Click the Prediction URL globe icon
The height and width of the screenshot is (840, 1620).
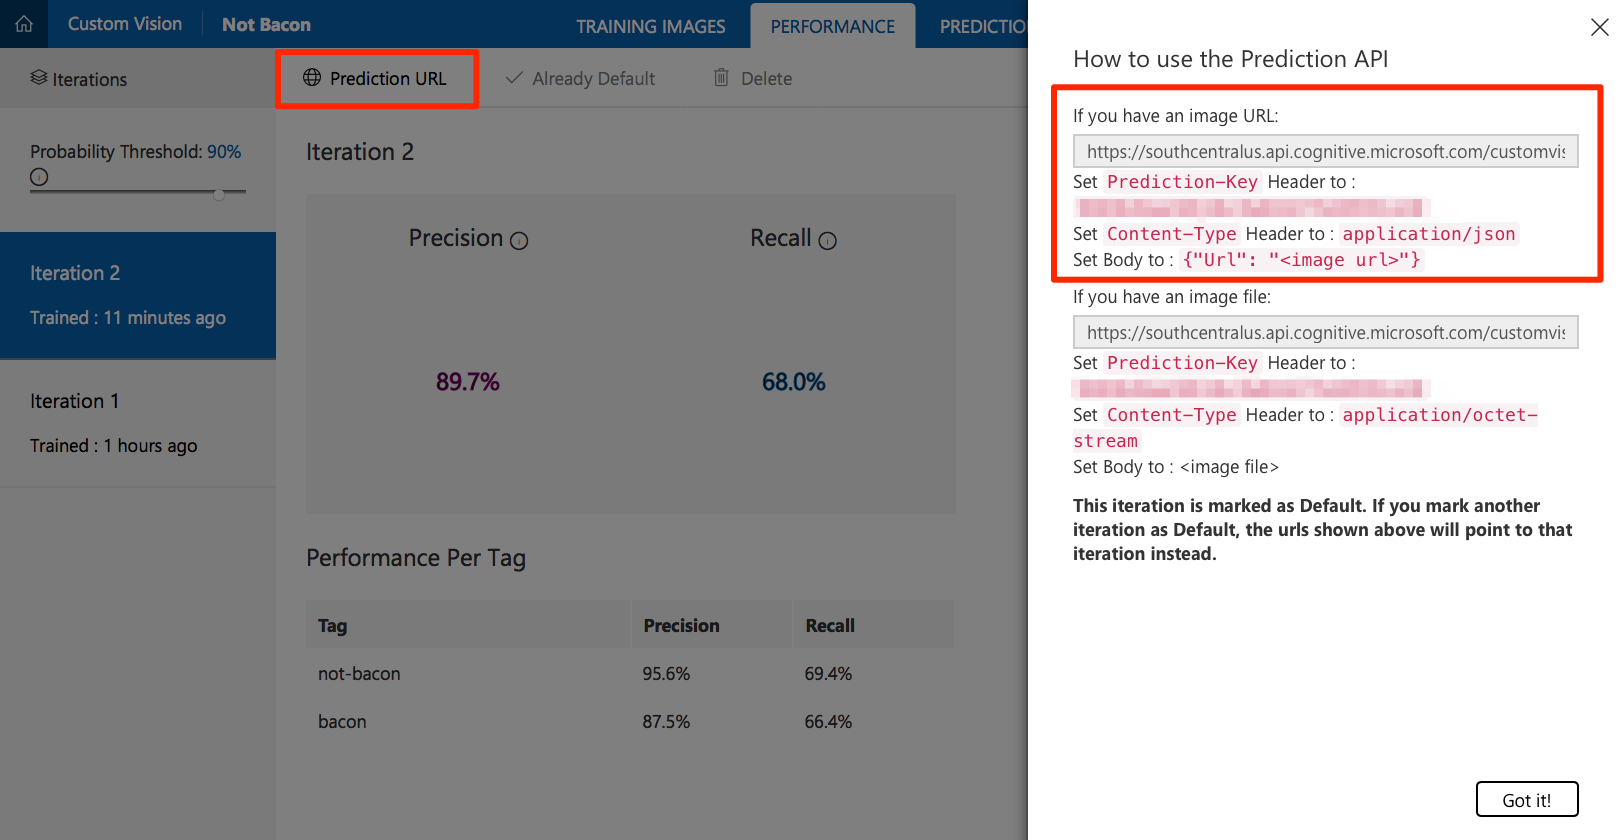click(x=312, y=78)
